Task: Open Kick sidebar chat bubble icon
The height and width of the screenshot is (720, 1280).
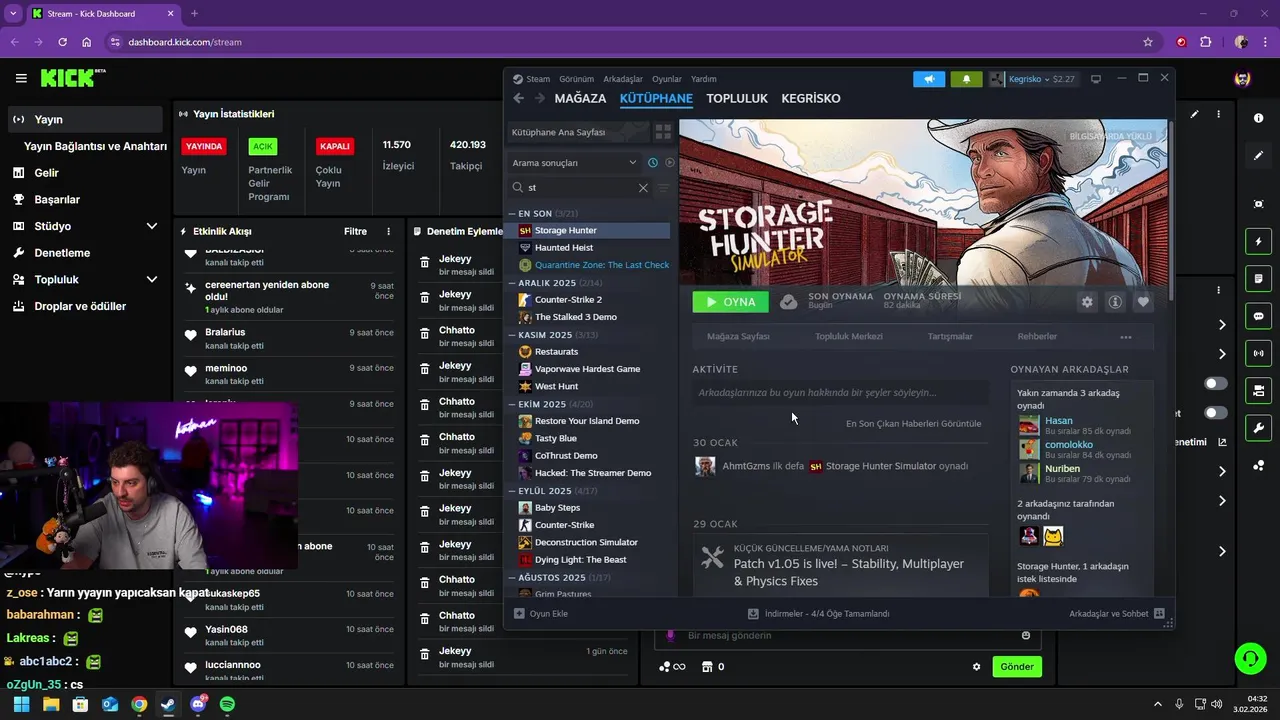Action: [x=1258, y=316]
